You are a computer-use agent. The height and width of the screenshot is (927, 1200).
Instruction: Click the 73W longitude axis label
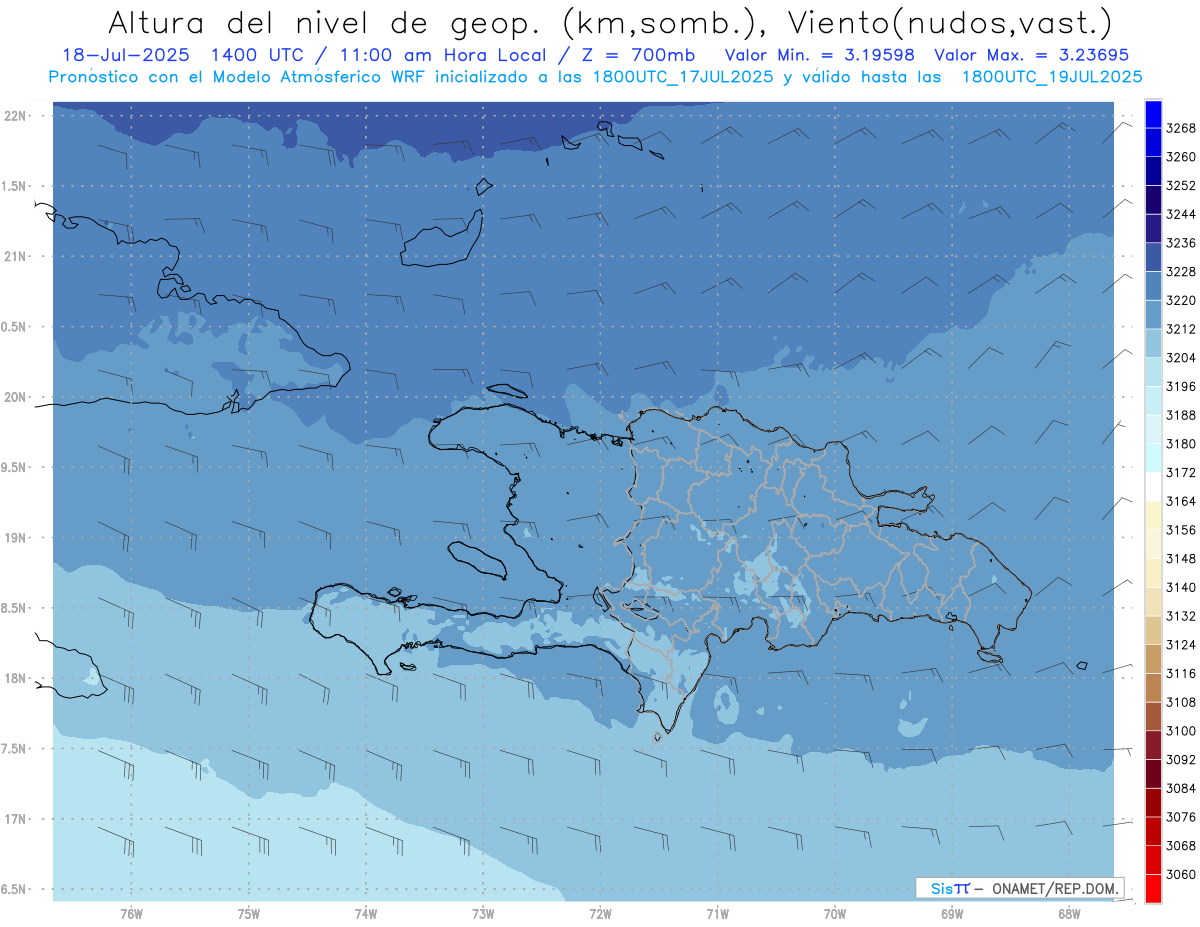[483, 913]
